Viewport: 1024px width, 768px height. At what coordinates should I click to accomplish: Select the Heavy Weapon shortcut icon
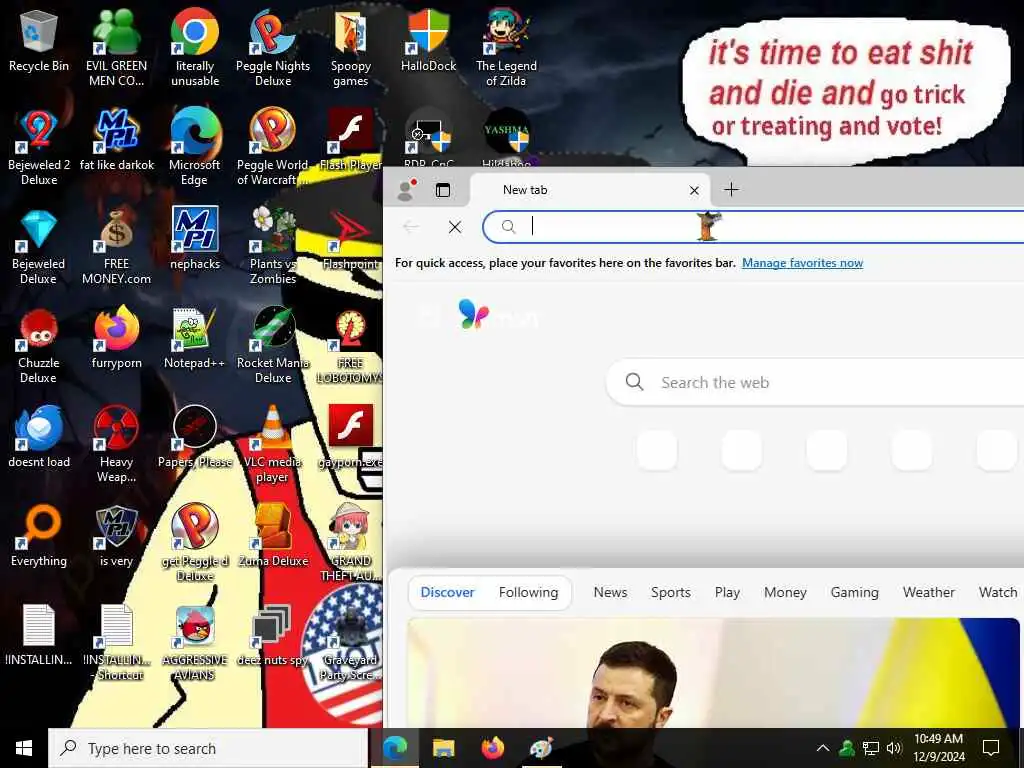click(x=116, y=445)
